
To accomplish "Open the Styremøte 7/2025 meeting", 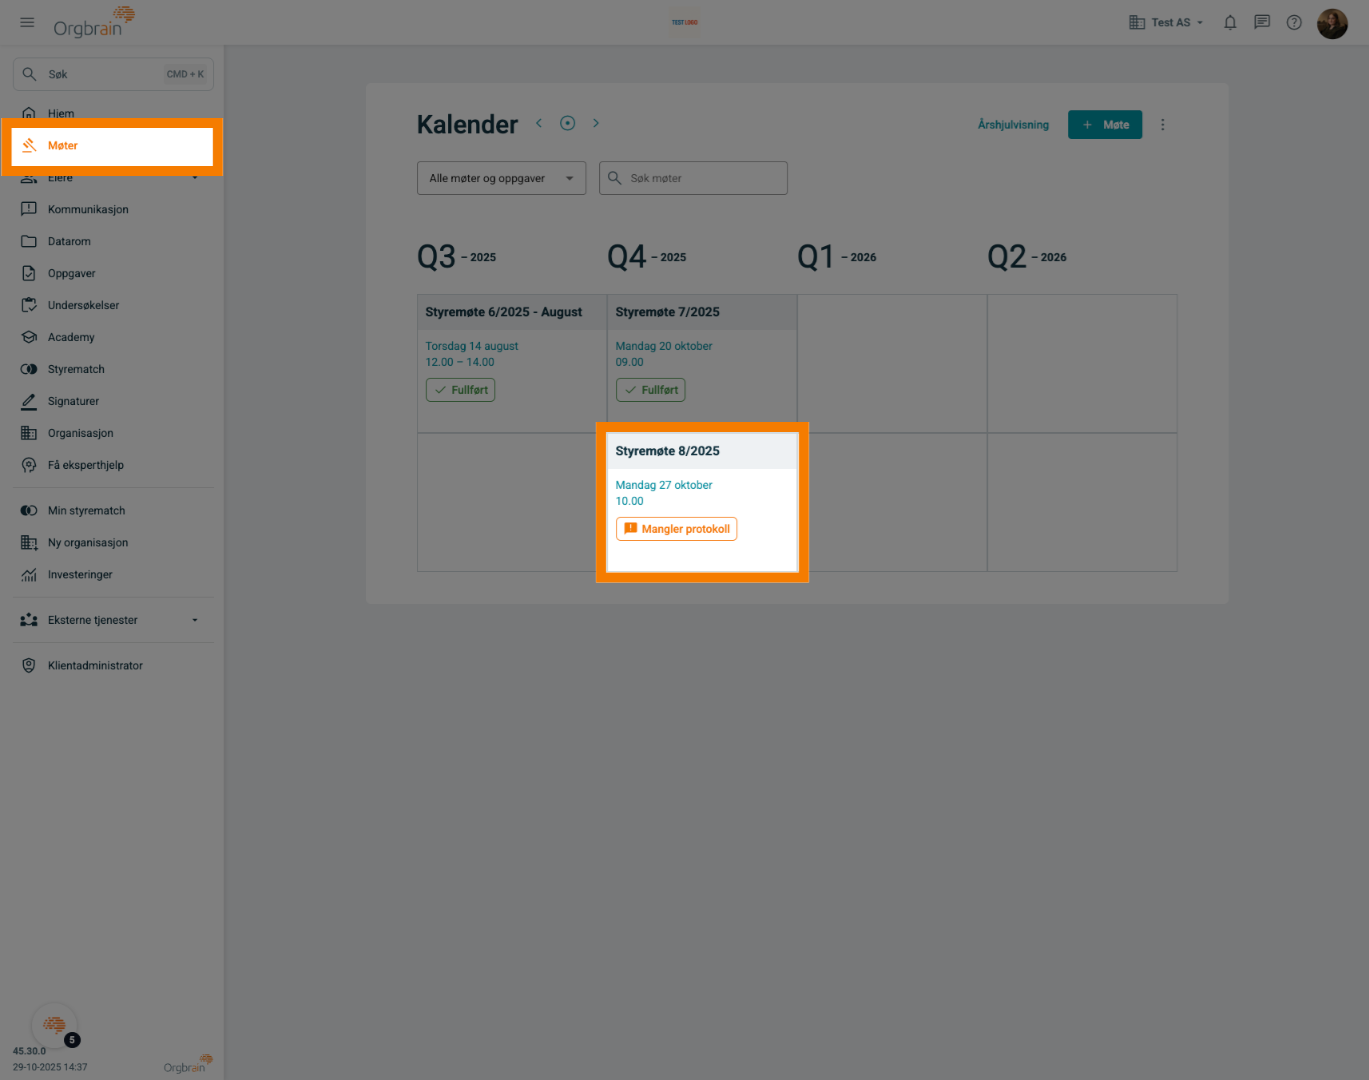I will tap(668, 312).
